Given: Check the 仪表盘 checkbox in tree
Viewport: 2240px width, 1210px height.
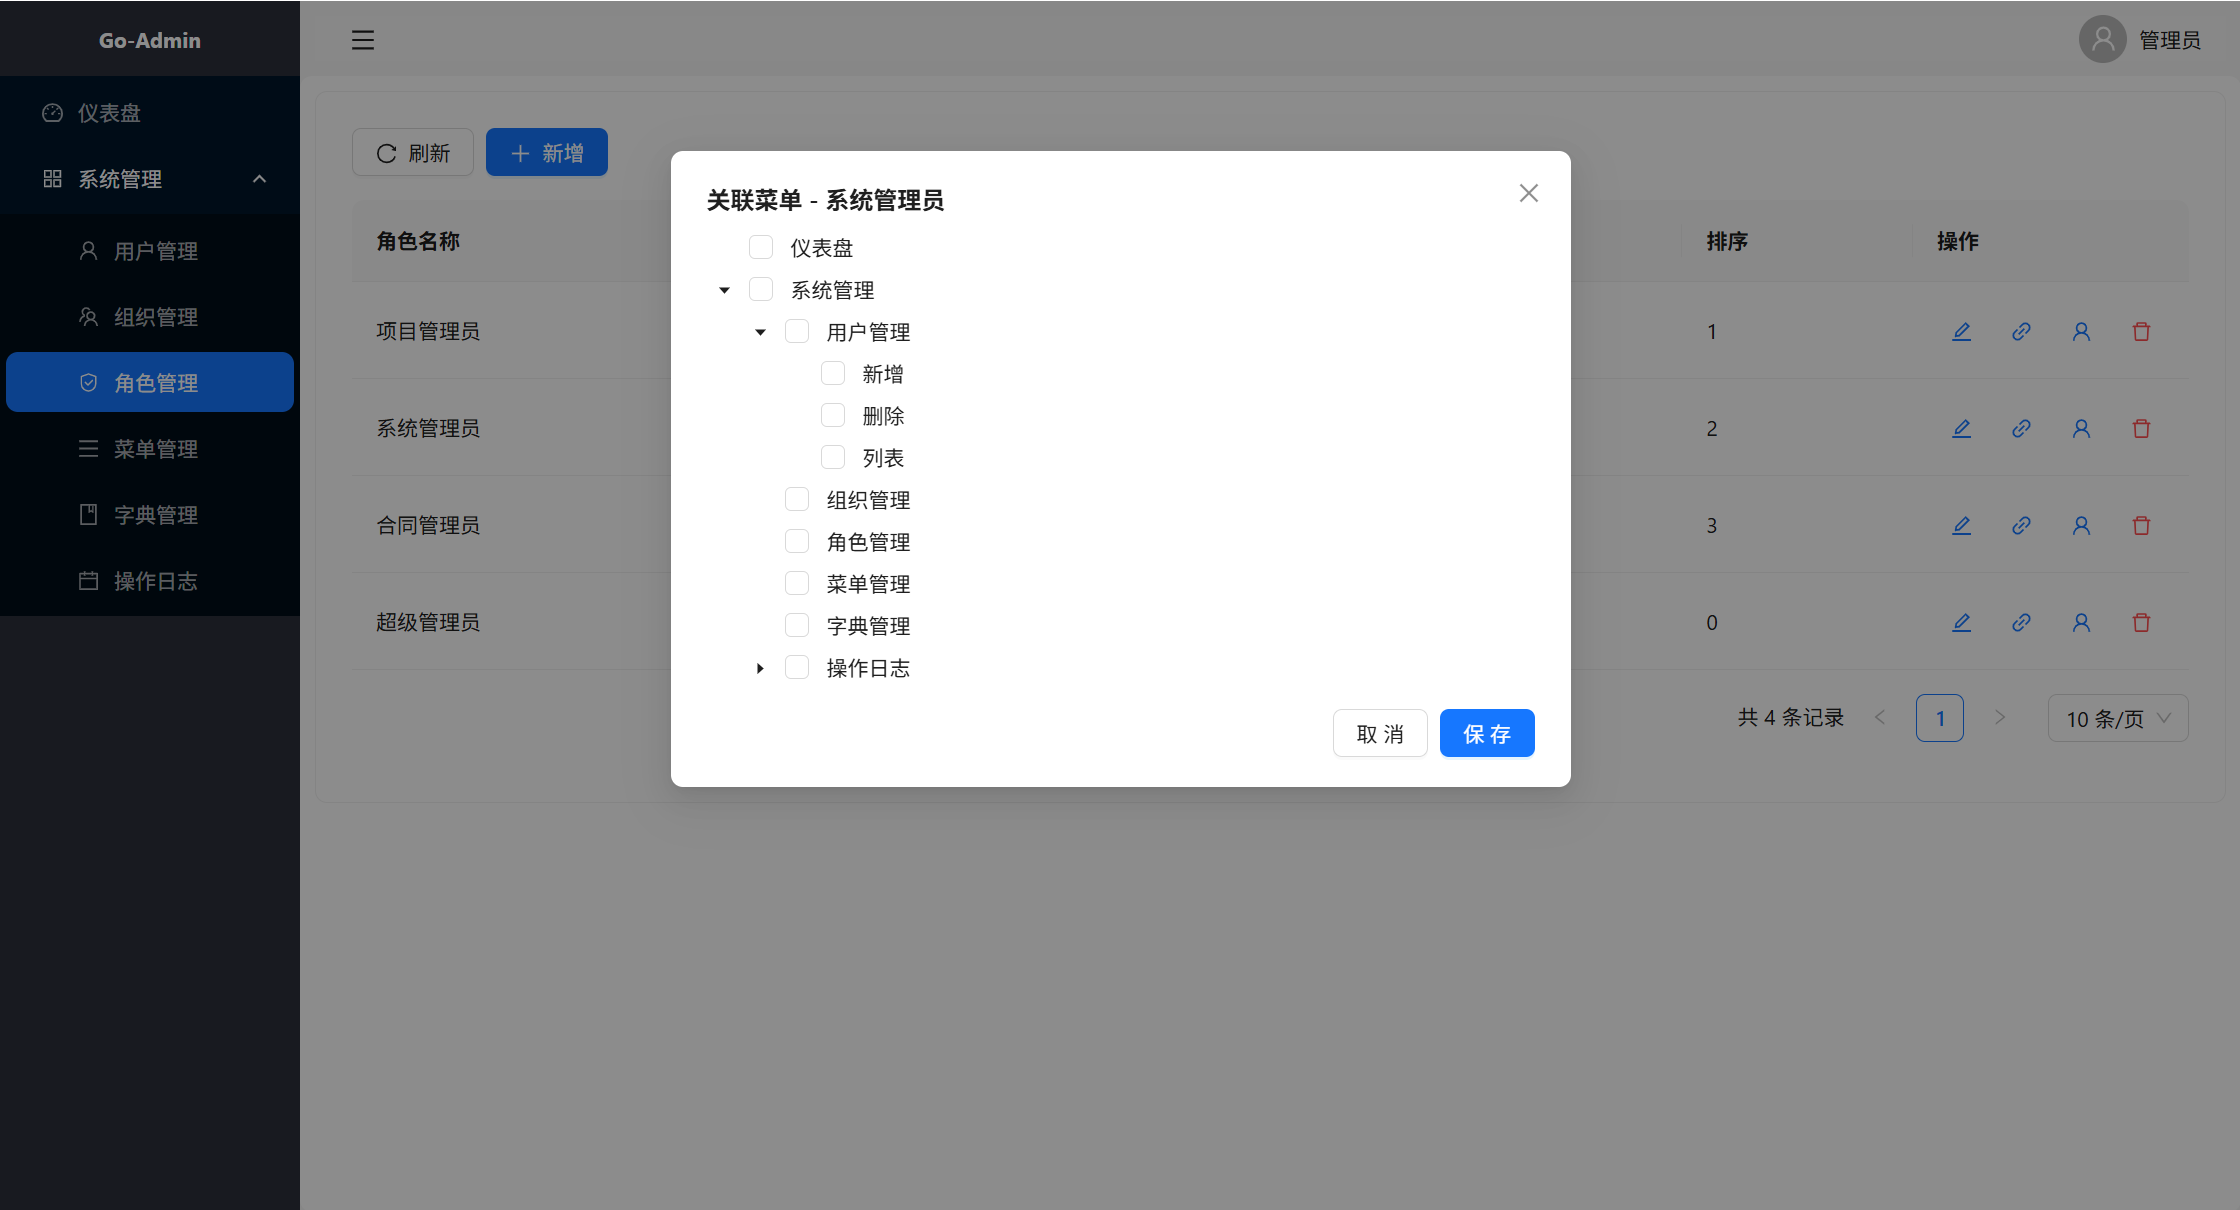Looking at the screenshot, I should click(x=761, y=247).
